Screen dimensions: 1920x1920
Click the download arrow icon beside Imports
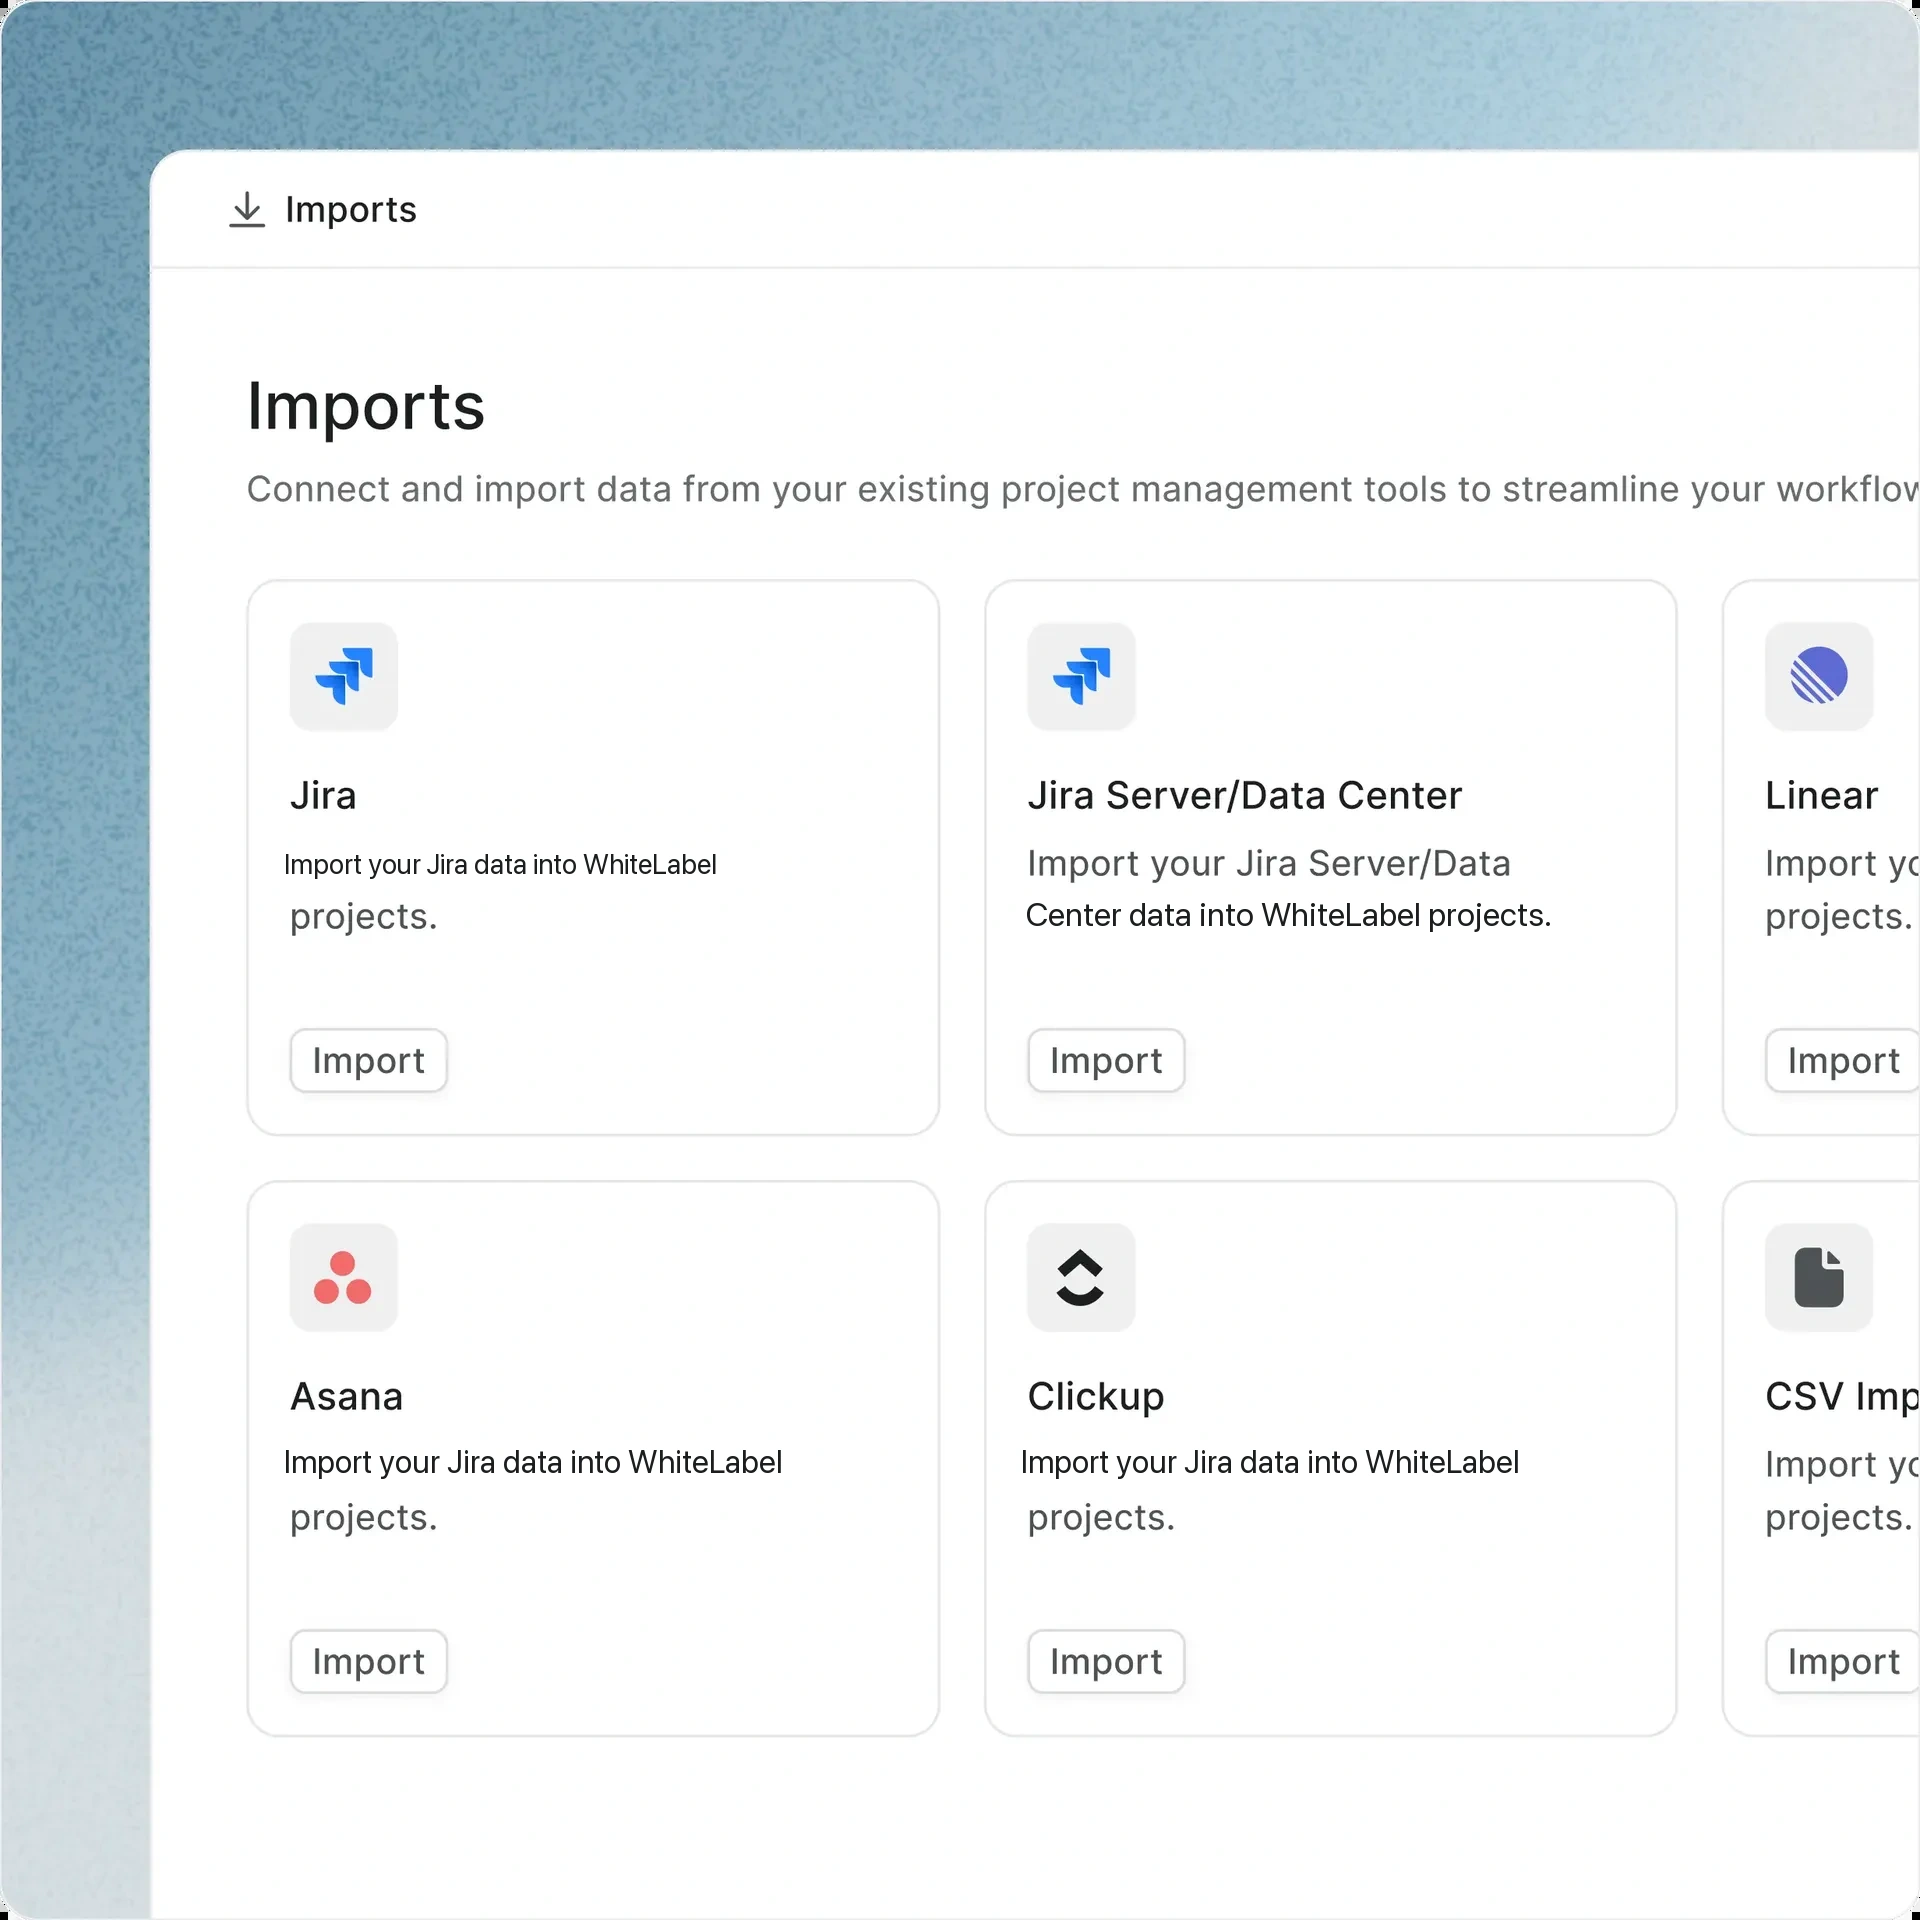246,210
